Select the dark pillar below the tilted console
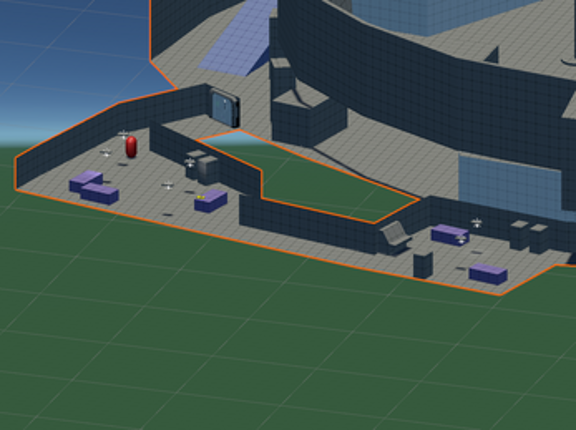This screenshot has width=576, height=430. pyautogui.click(x=423, y=265)
